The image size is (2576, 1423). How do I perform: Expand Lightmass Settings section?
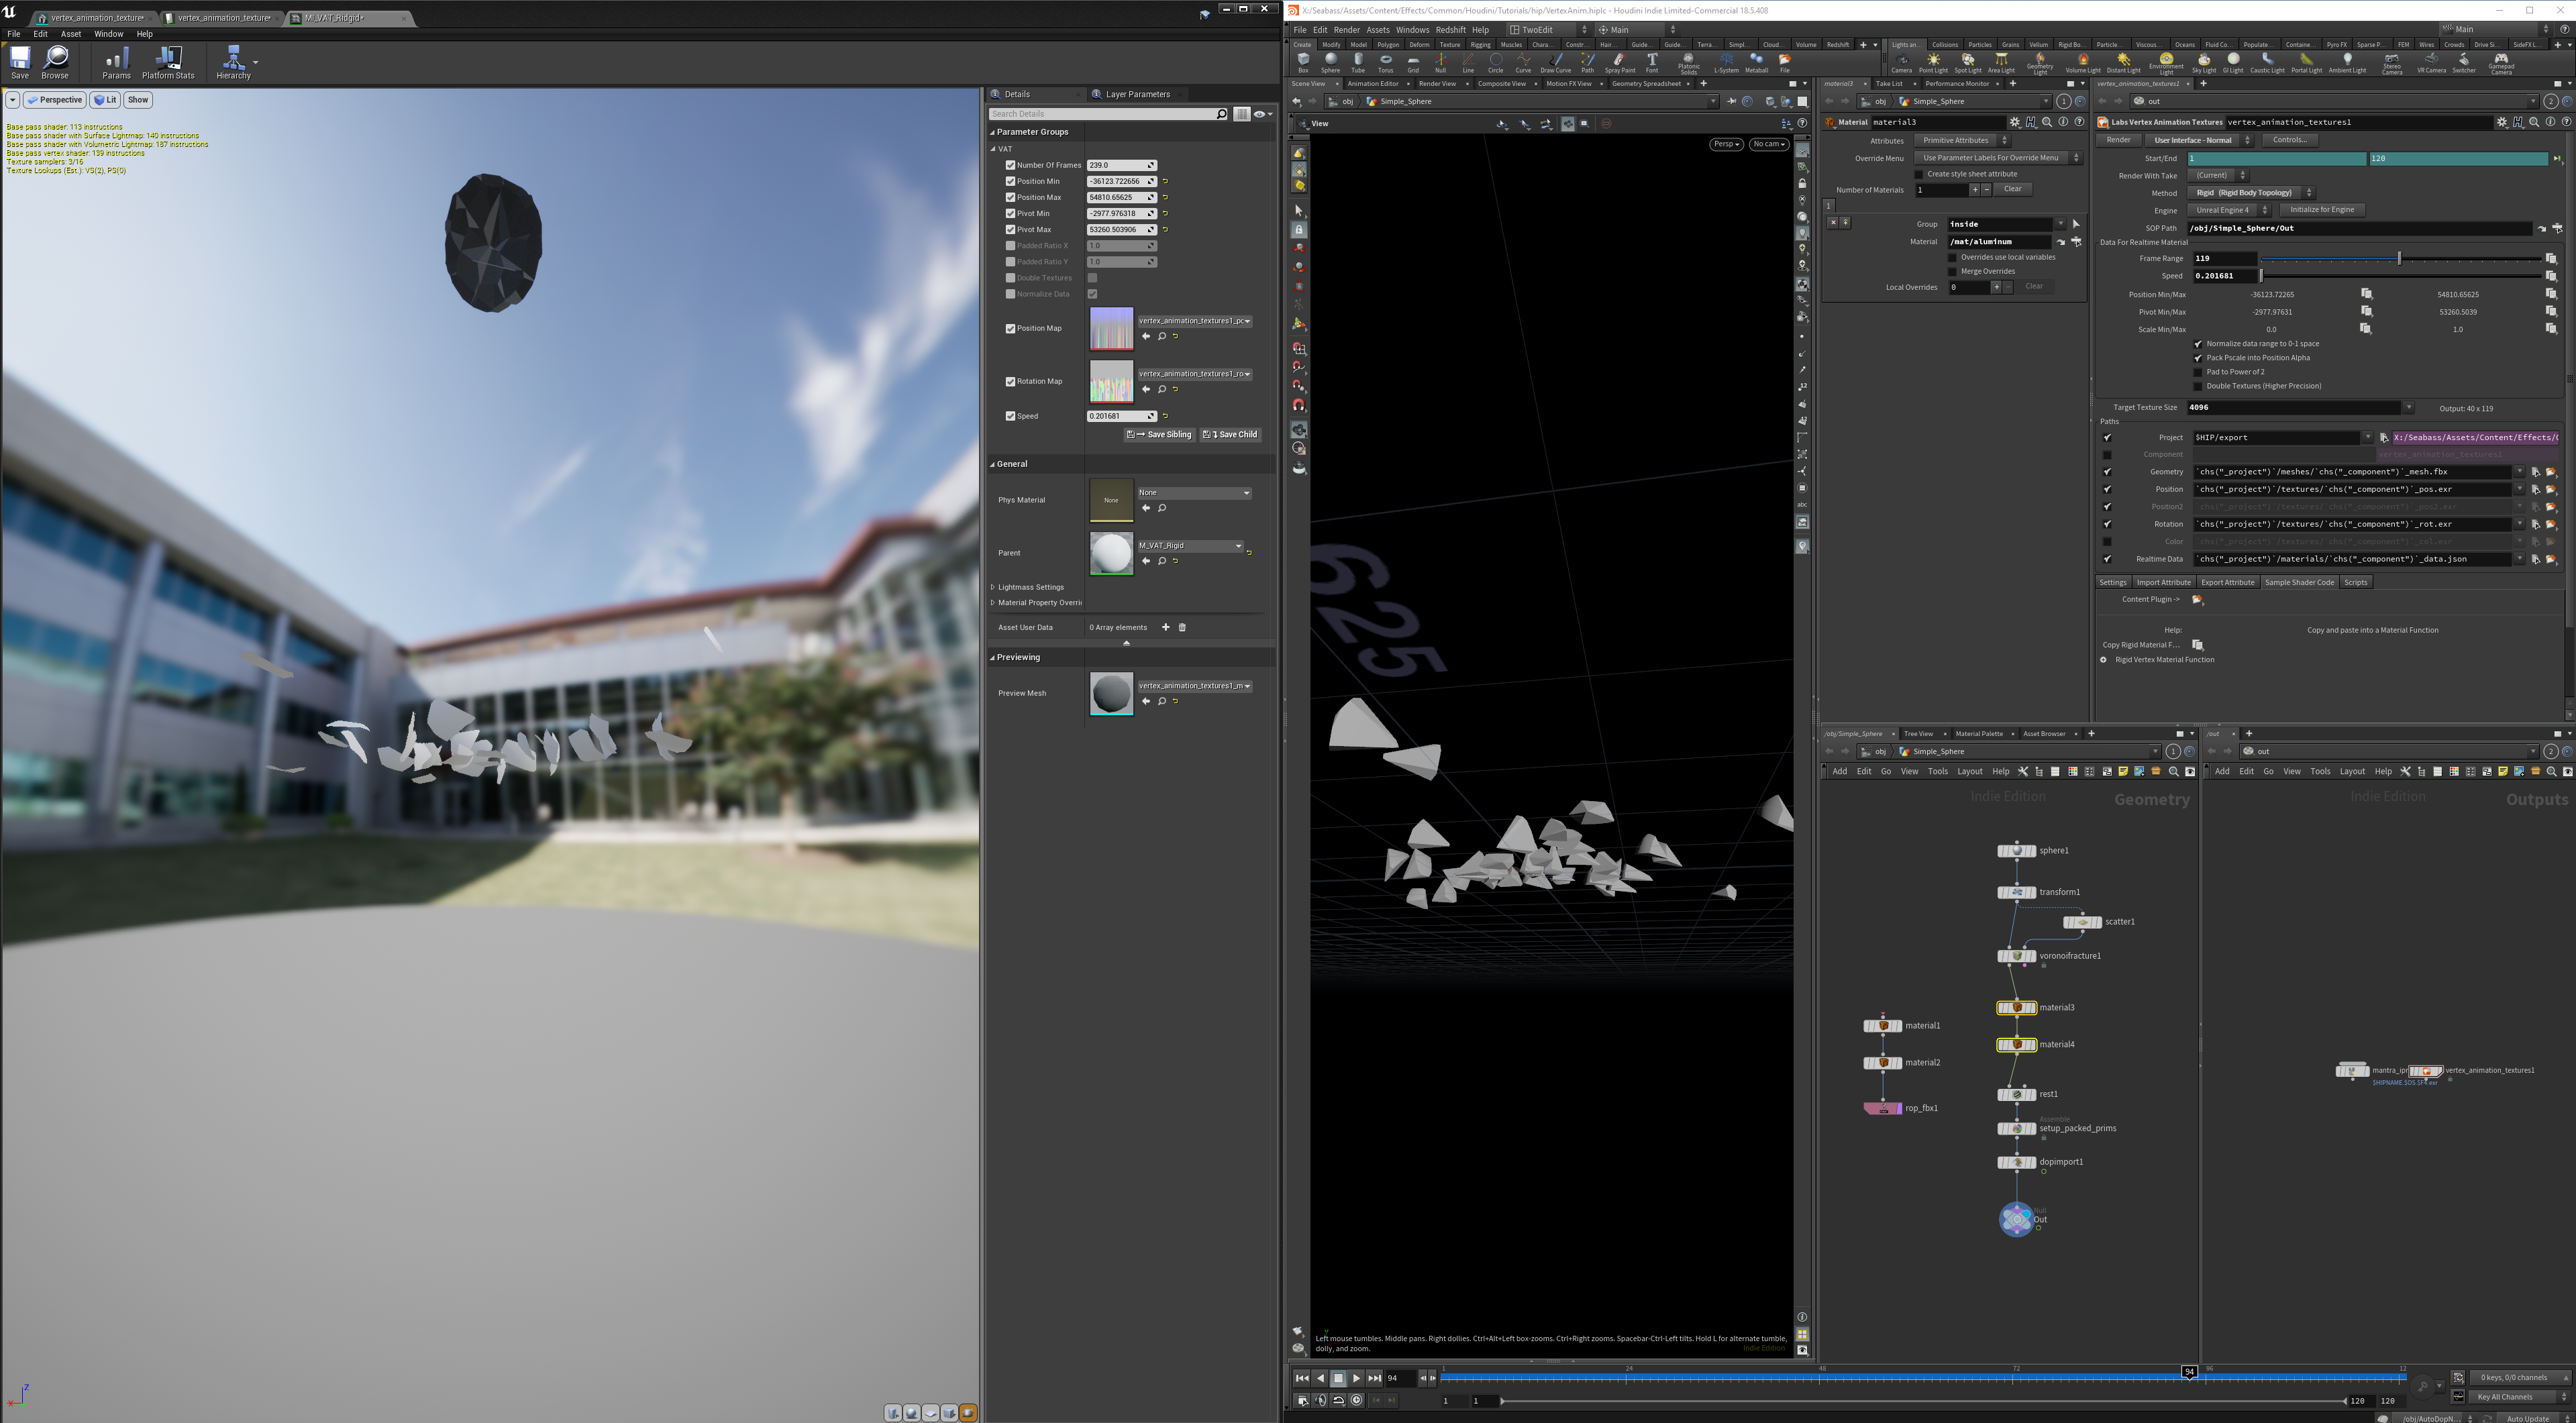[x=993, y=587]
